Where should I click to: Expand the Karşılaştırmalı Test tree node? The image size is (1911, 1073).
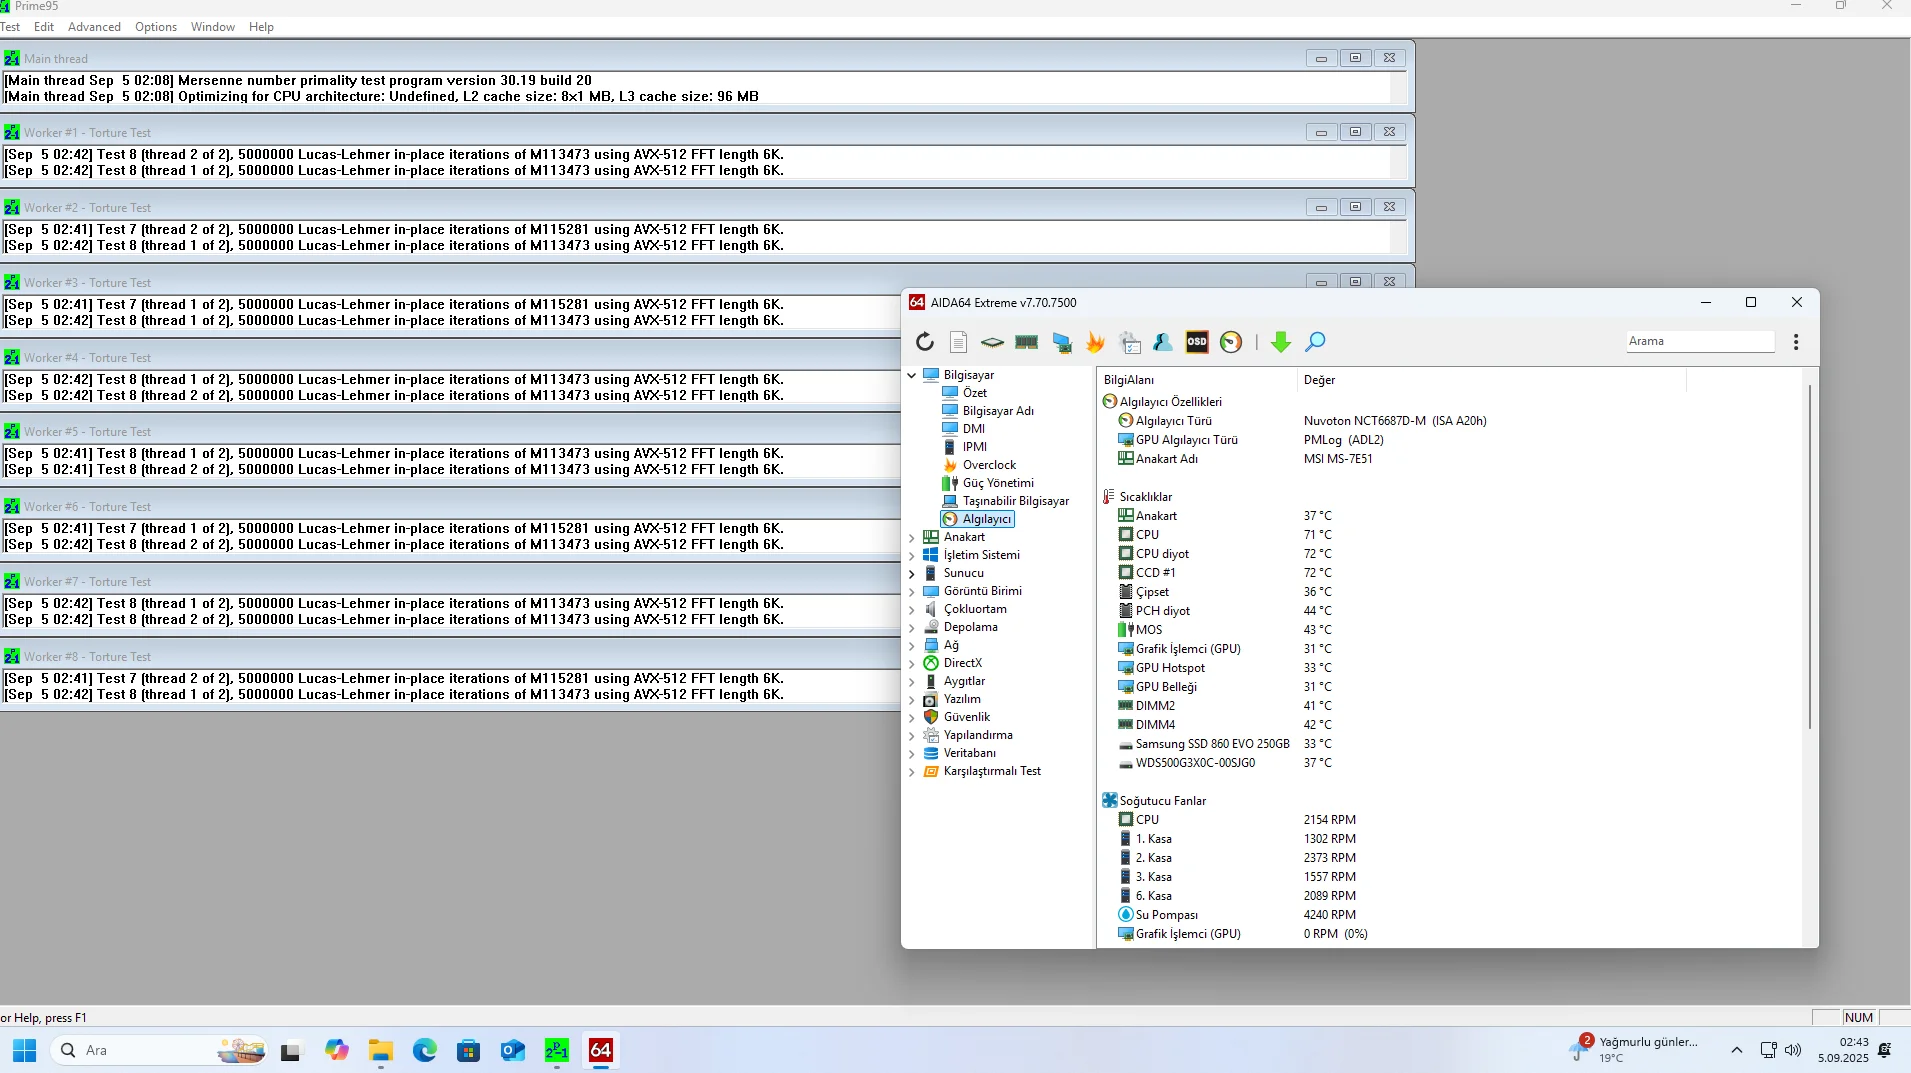[x=912, y=772]
